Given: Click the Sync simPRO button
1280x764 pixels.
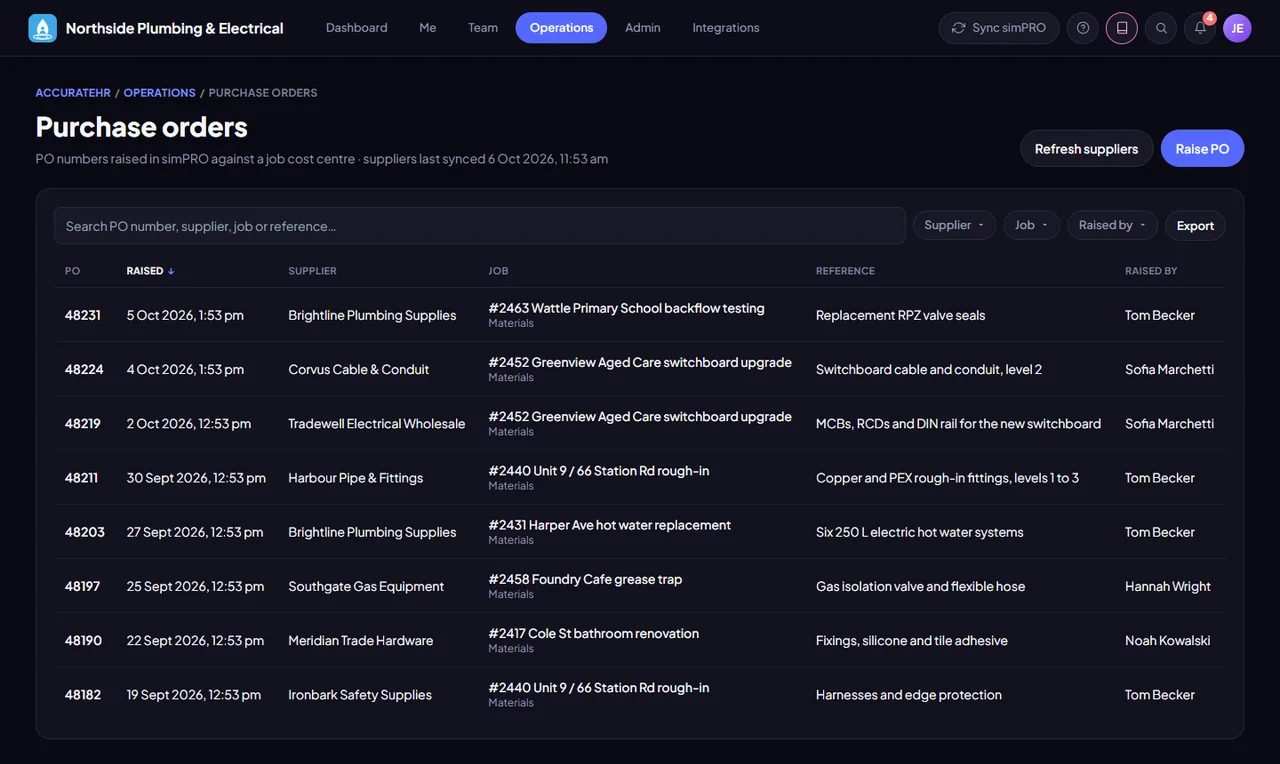Looking at the screenshot, I should (999, 28).
